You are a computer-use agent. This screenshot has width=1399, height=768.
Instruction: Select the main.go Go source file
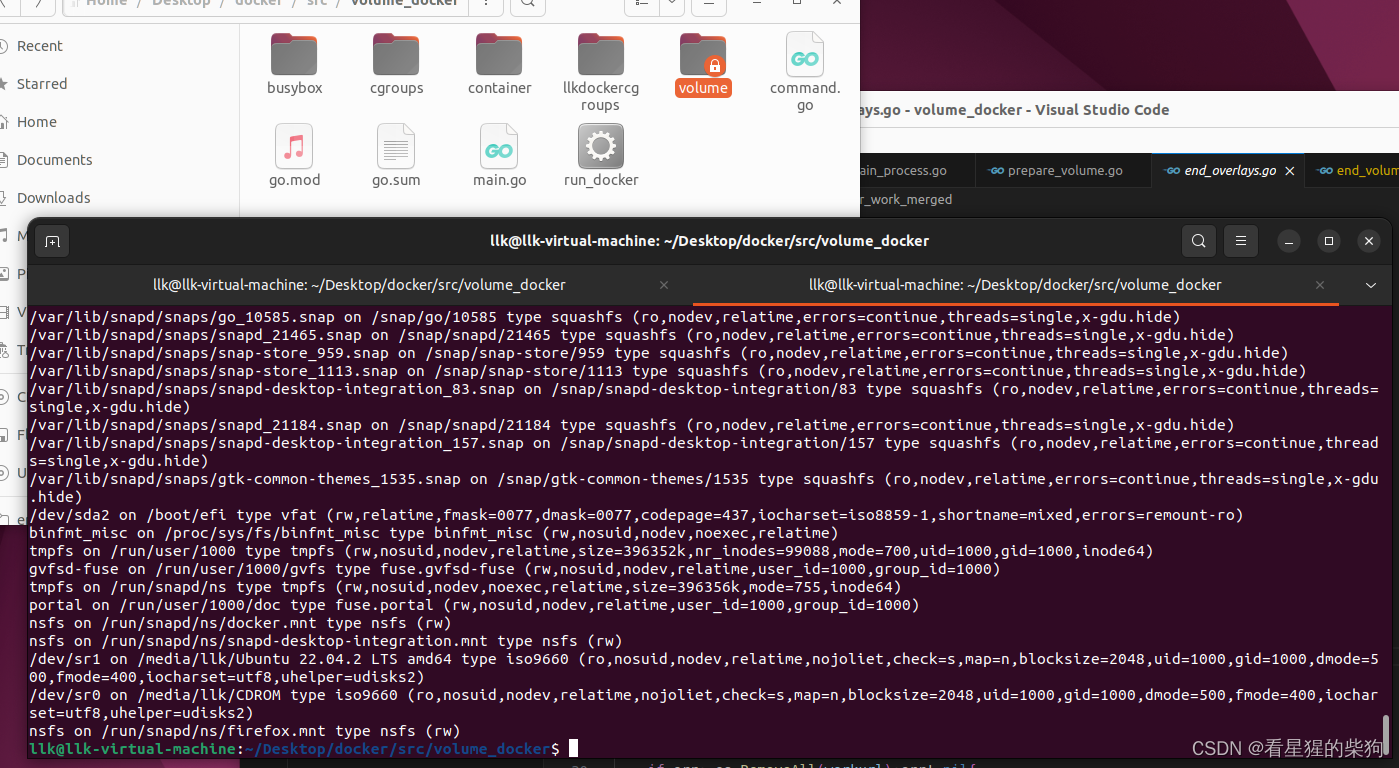tap(499, 156)
